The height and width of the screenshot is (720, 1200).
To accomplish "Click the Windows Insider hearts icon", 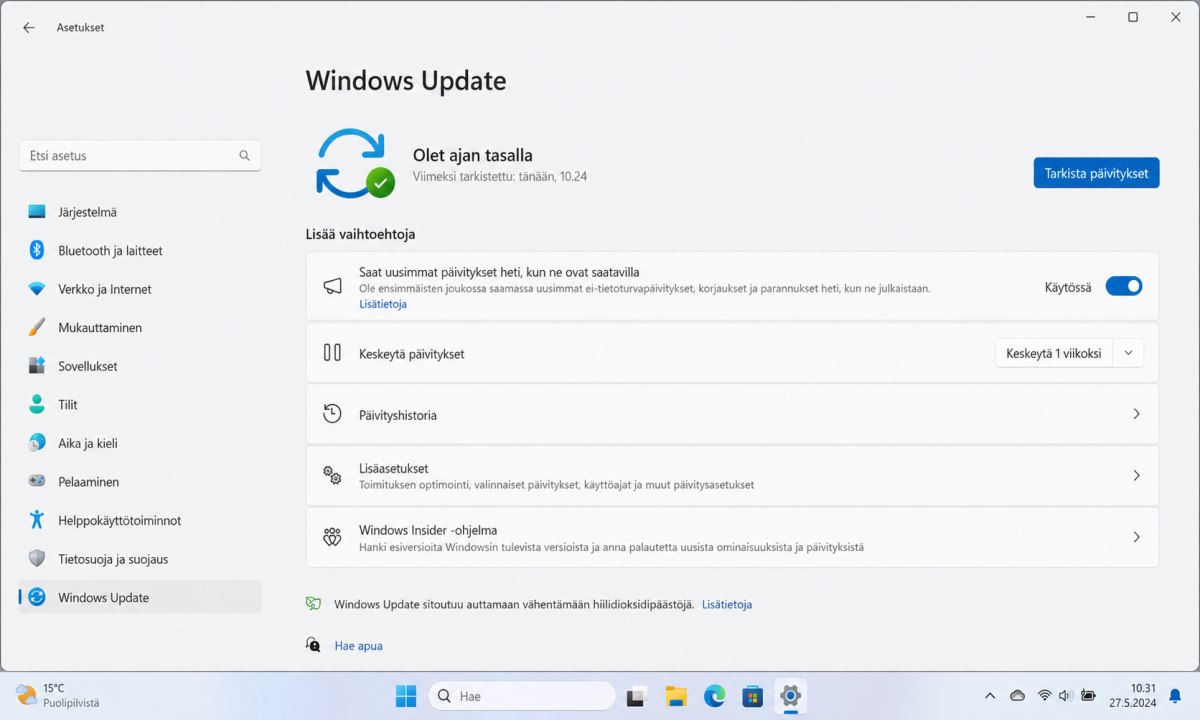I will pos(333,537).
